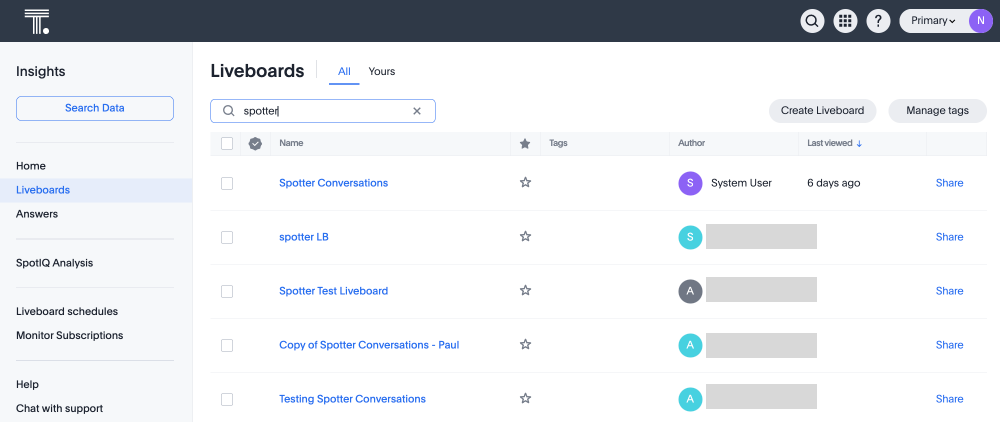Open Answers in the left sidebar
The image size is (1000, 422).
pos(37,214)
